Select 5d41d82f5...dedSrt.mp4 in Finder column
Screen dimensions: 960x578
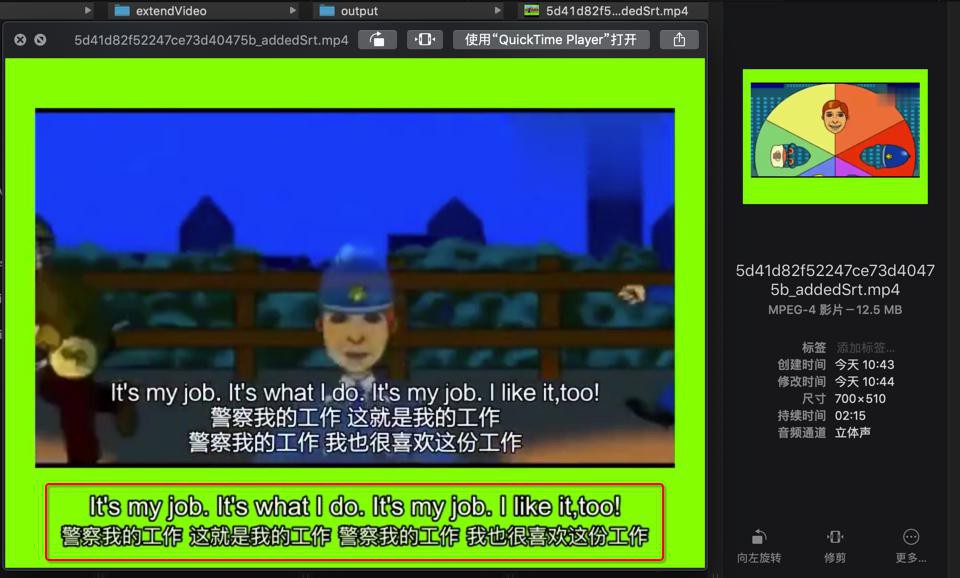(x=606, y=10)
